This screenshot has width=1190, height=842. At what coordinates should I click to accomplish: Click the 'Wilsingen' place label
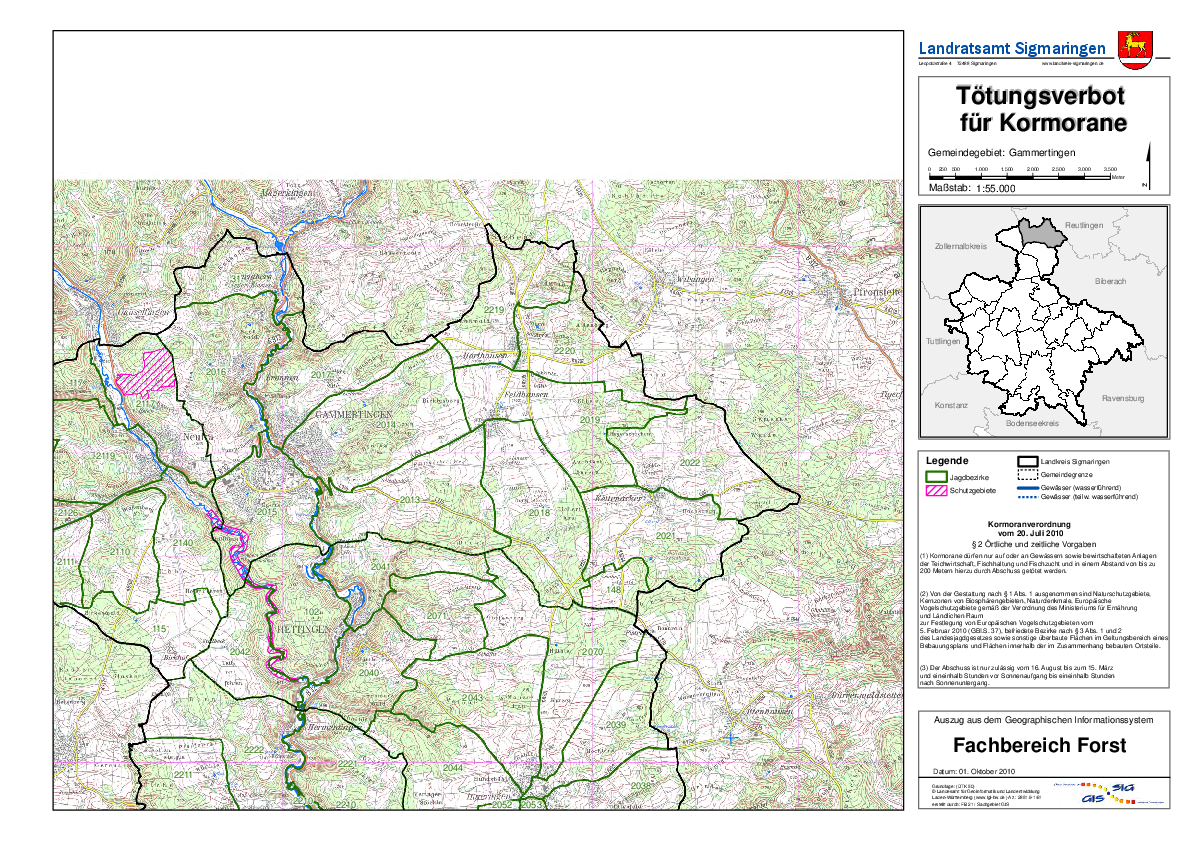click(x=695, y=279)
